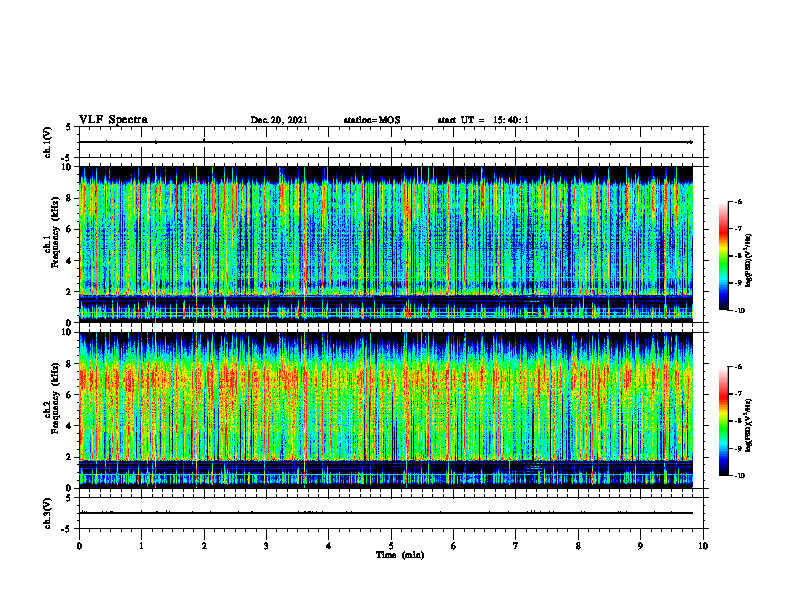The image size is (792, 612).
Task: Click the "Time (min)" axis label
Action: (x=400, y=555)
